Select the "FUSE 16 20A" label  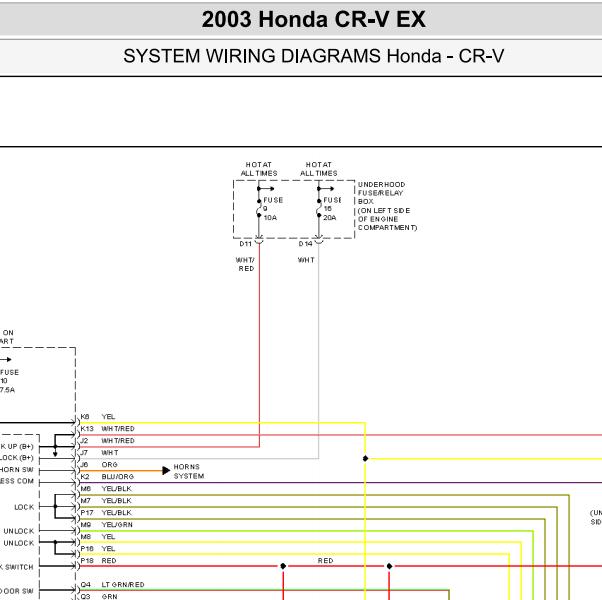[332, 209]
